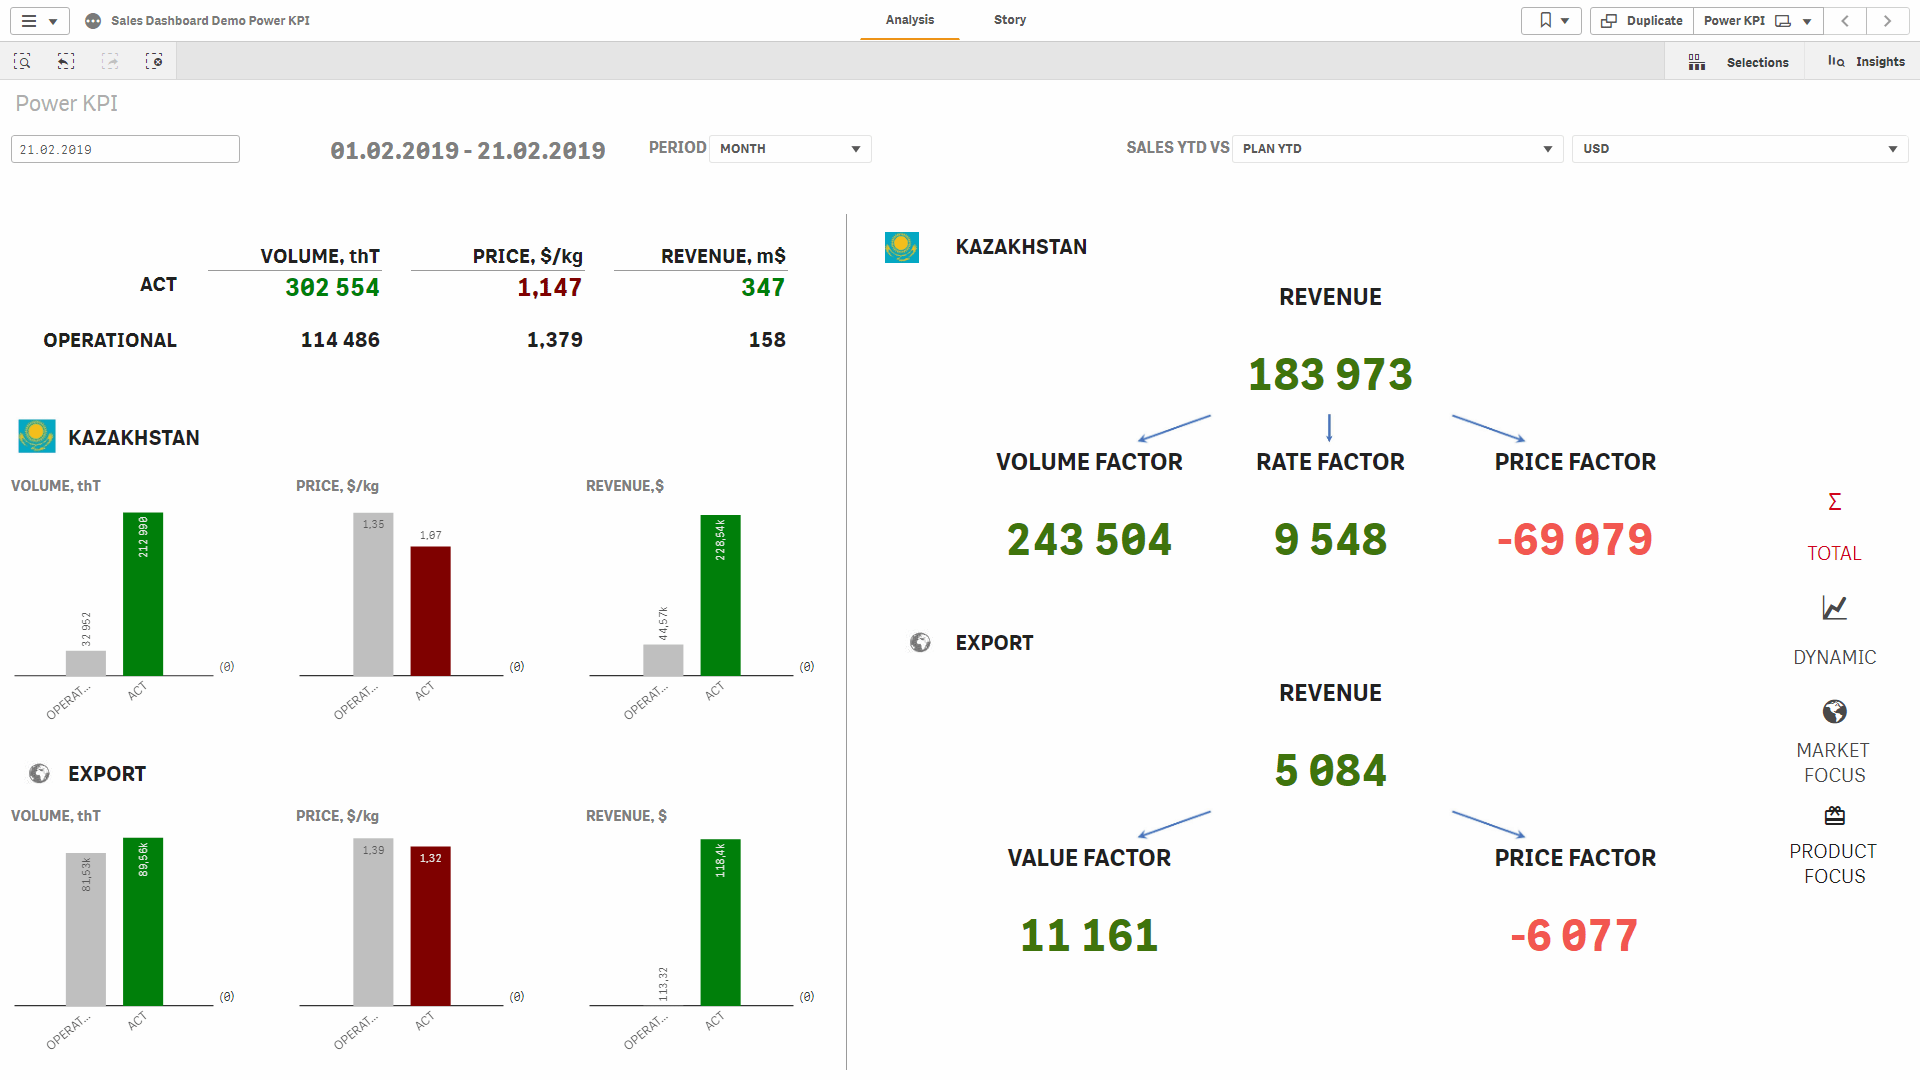
Task: Open the DYNAMIC line chart view
Action: tap(1834, 608)
